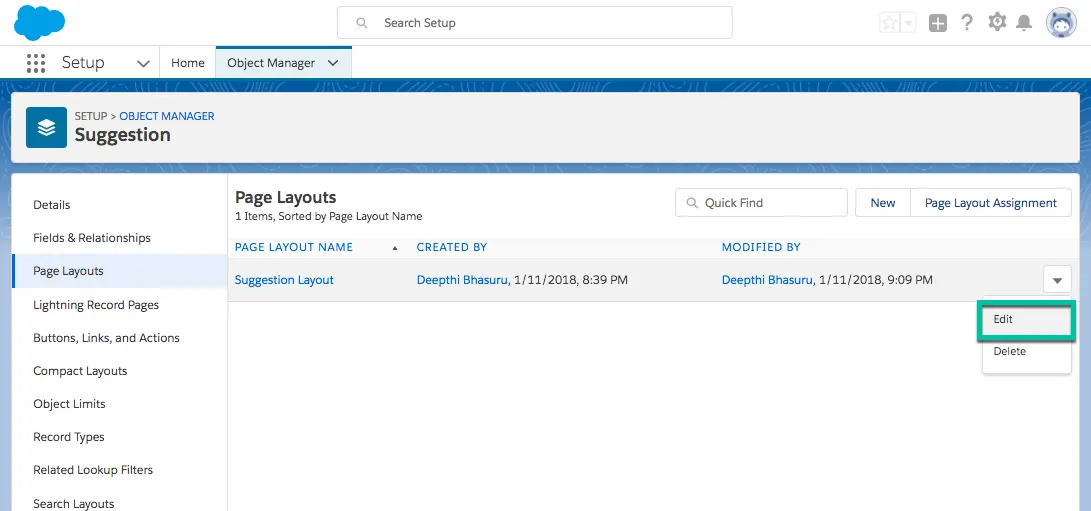Open Search Layouts in sidebar
Screen dimensions: 1091x511
click(x=74, y=503)
